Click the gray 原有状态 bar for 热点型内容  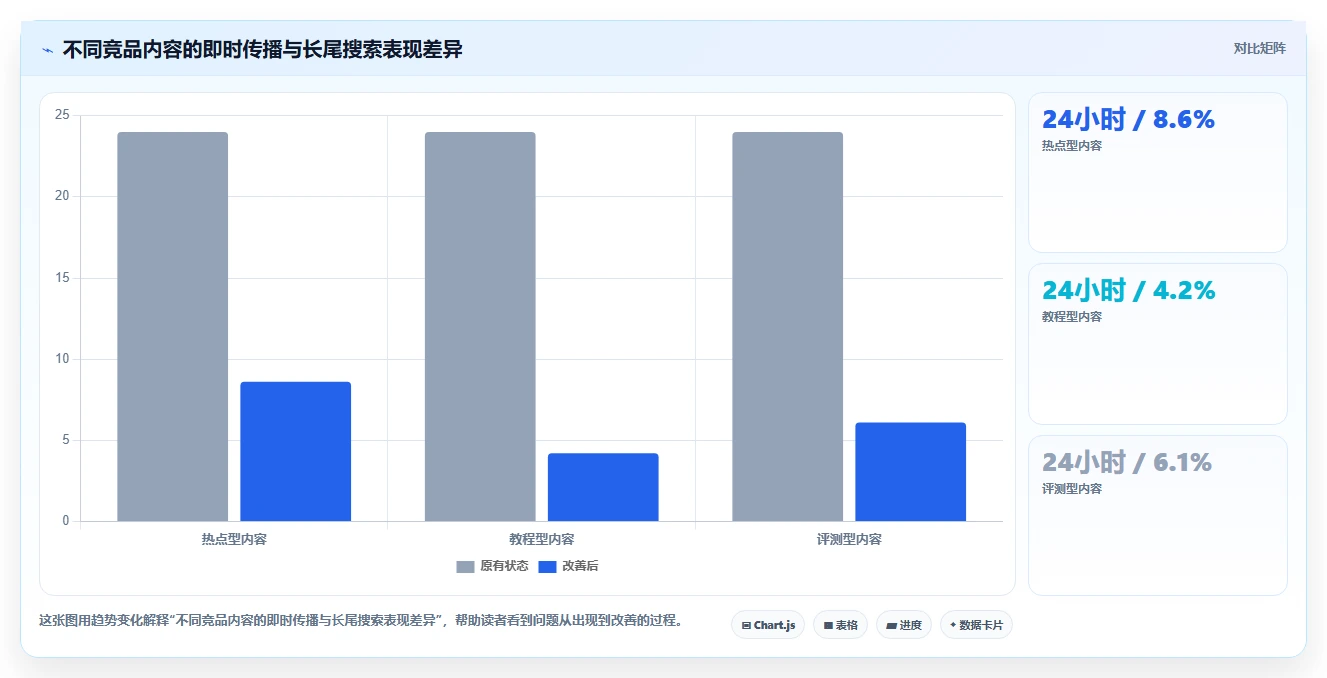click(172, 327)
